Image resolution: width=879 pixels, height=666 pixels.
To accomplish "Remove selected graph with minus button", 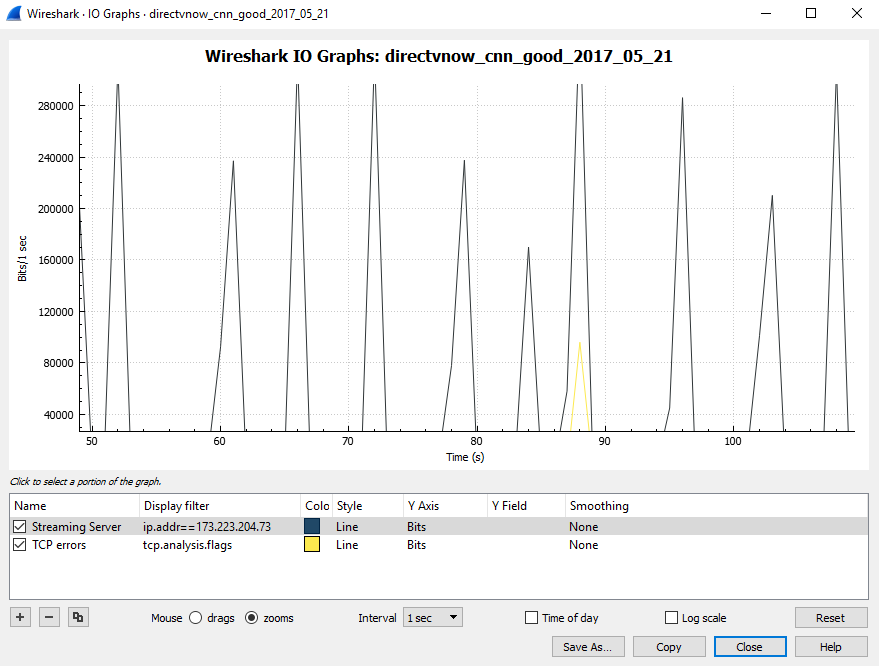I will point(49,617).
